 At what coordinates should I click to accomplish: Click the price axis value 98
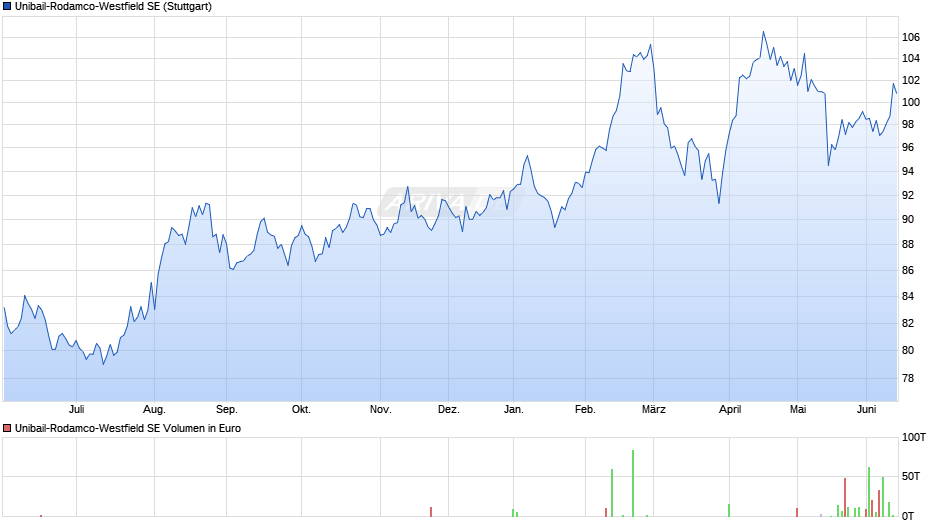pyautogui.click(x=908, y=124)
